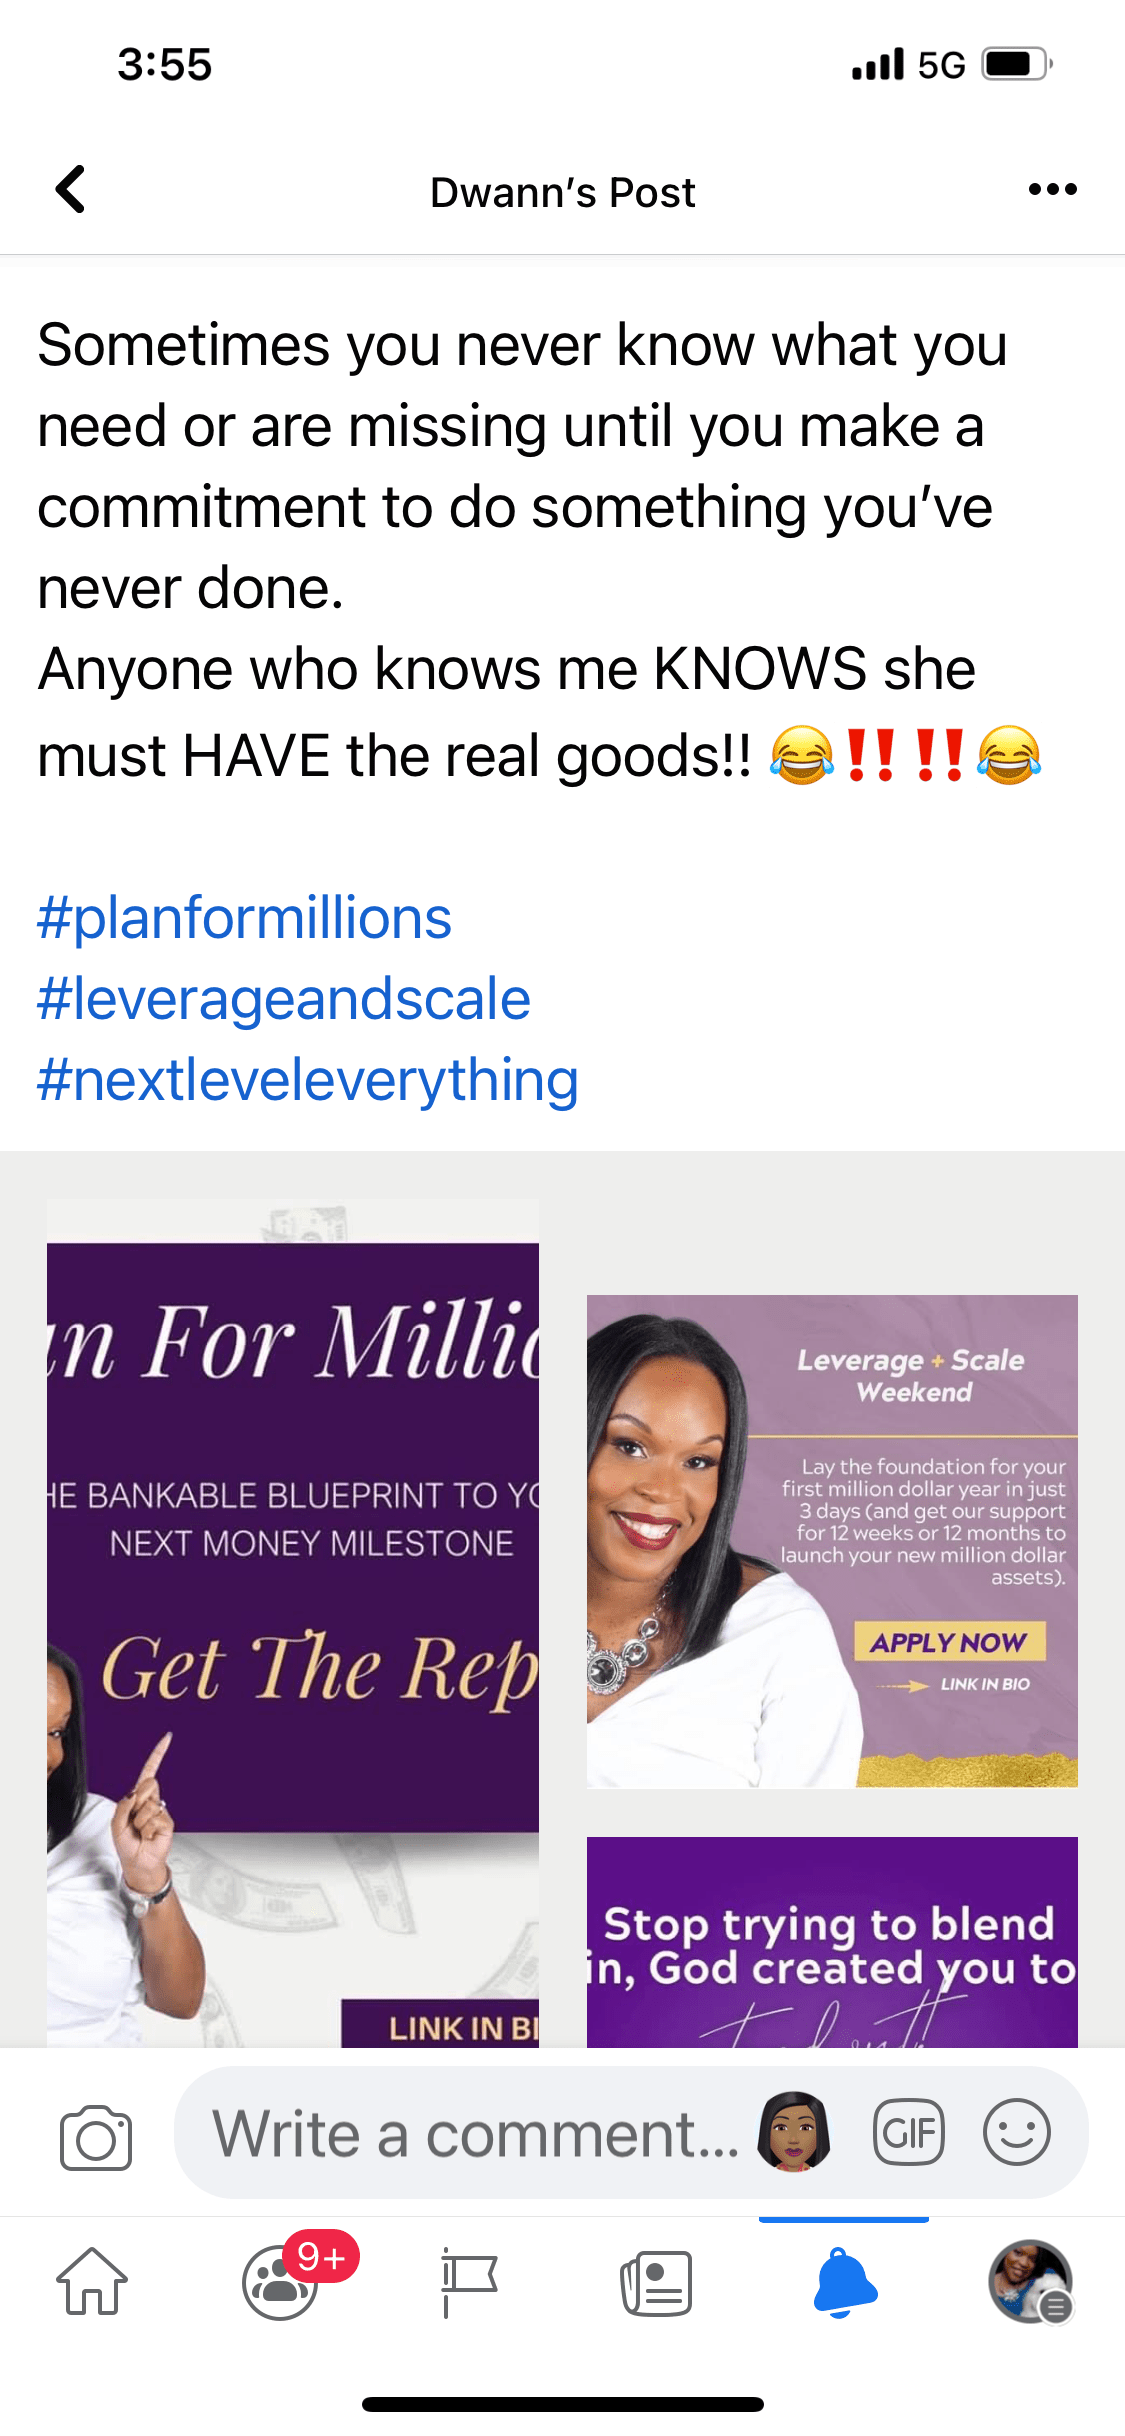Open the Notifications bell tab

845,2282
